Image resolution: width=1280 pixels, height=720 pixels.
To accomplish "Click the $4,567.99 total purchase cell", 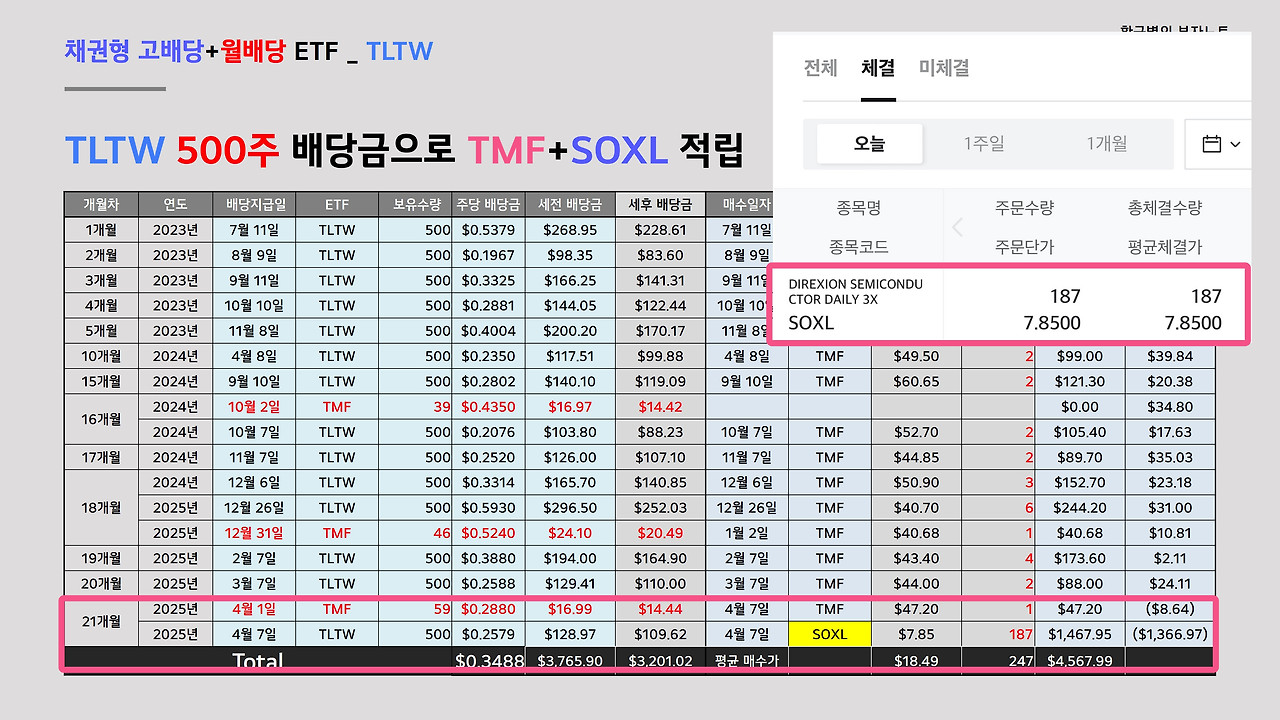I will [1080, 660].
